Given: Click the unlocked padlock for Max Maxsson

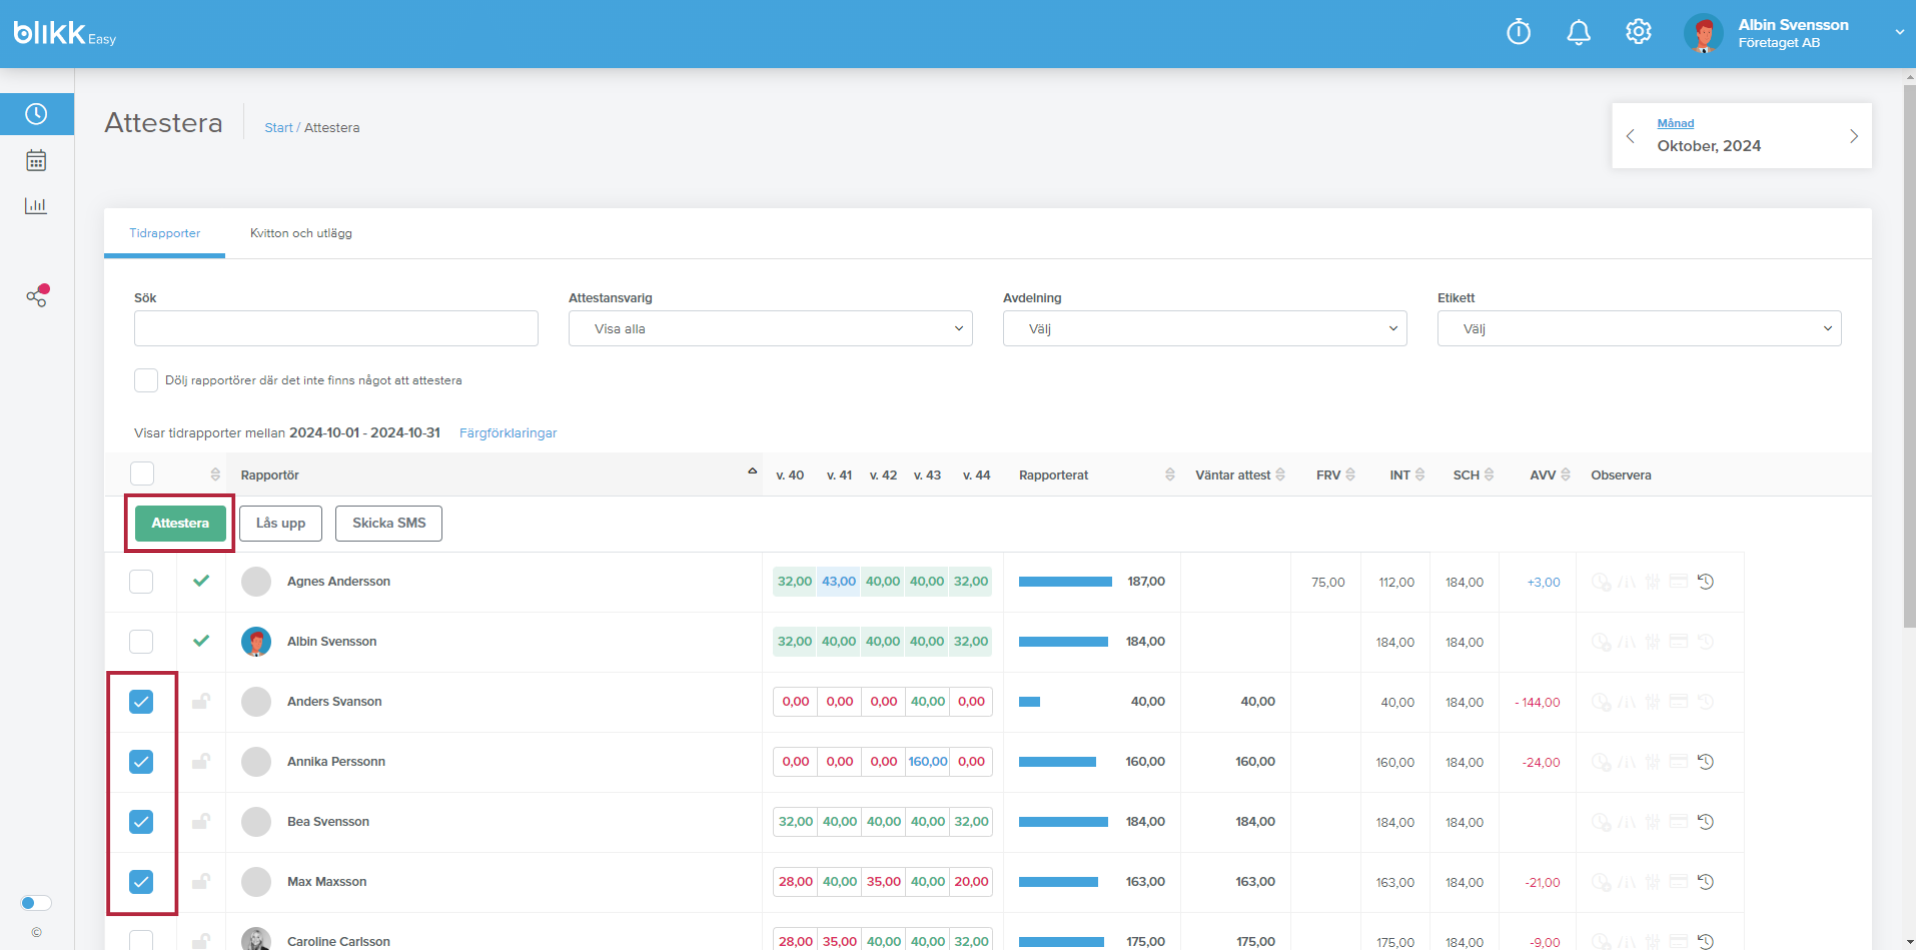Looking at the screenshot, I should click(x=201, y=881).
